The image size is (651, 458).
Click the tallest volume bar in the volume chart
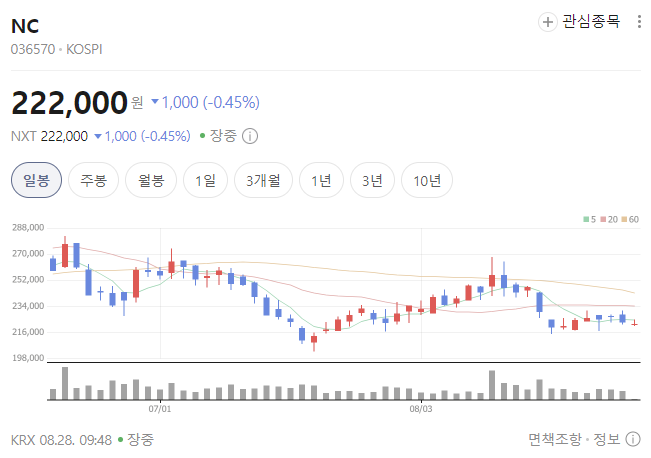point(65,383)
